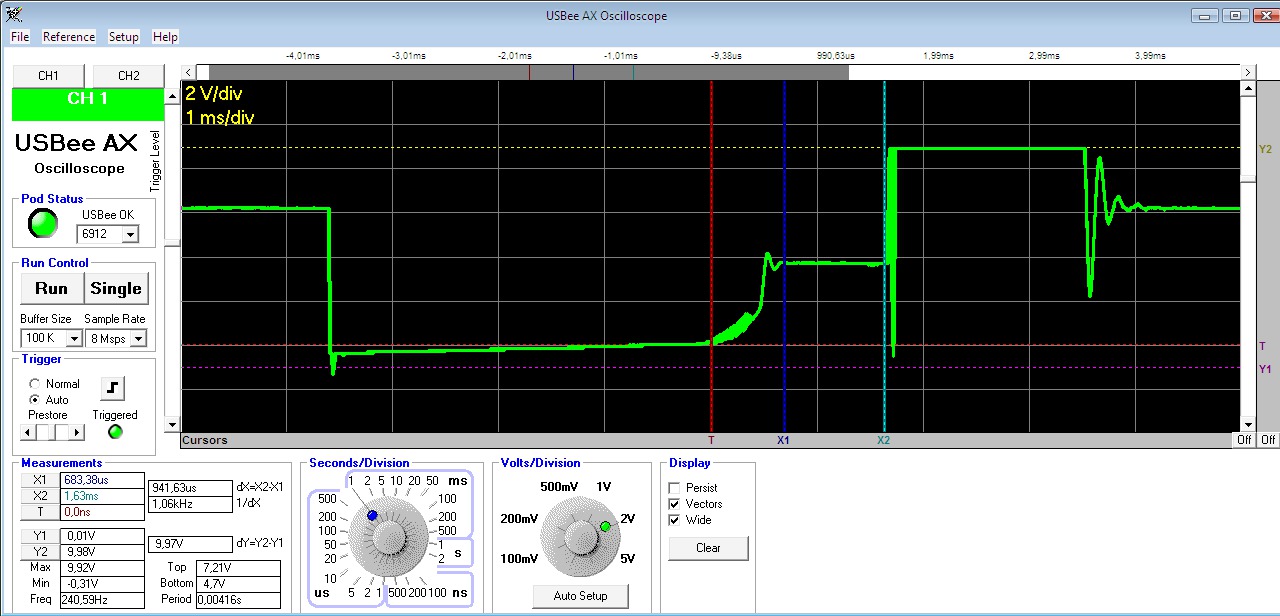
Task: Click the X1 cursor measurement button
Action: pos(40,480)
